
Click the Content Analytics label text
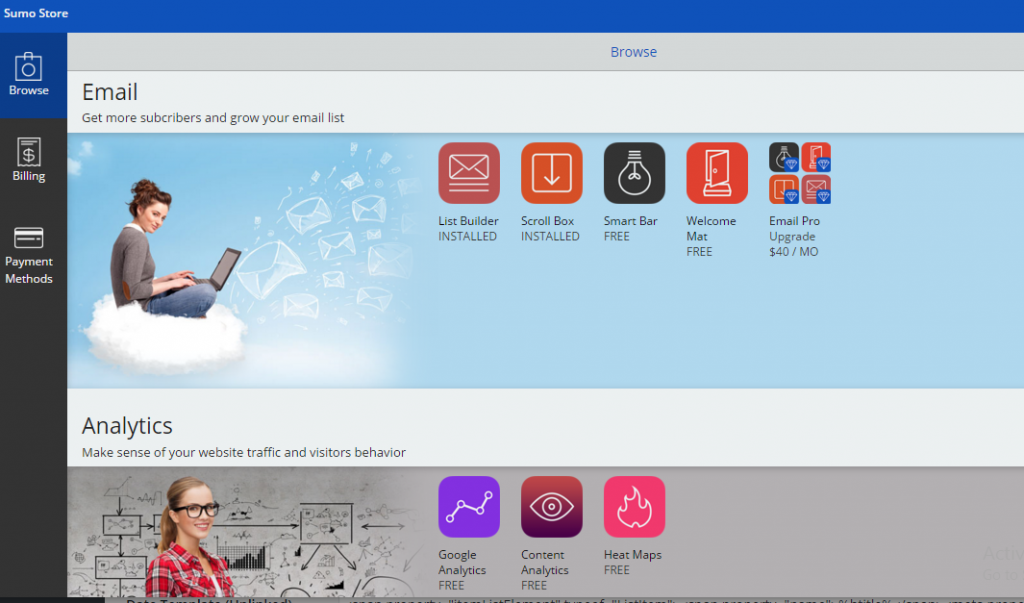click(x=545, y=562)
